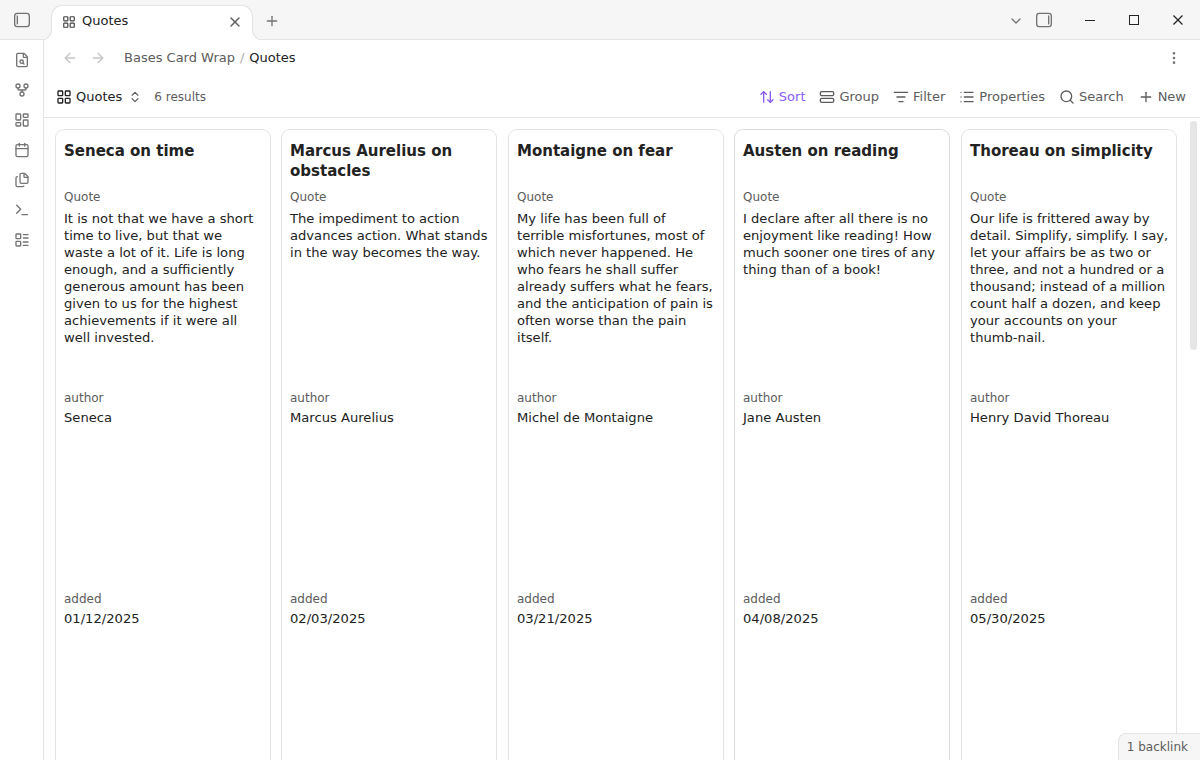
Task: Navigate back with arrow icon
Action: pyautogui.click(x=70, y=58)
